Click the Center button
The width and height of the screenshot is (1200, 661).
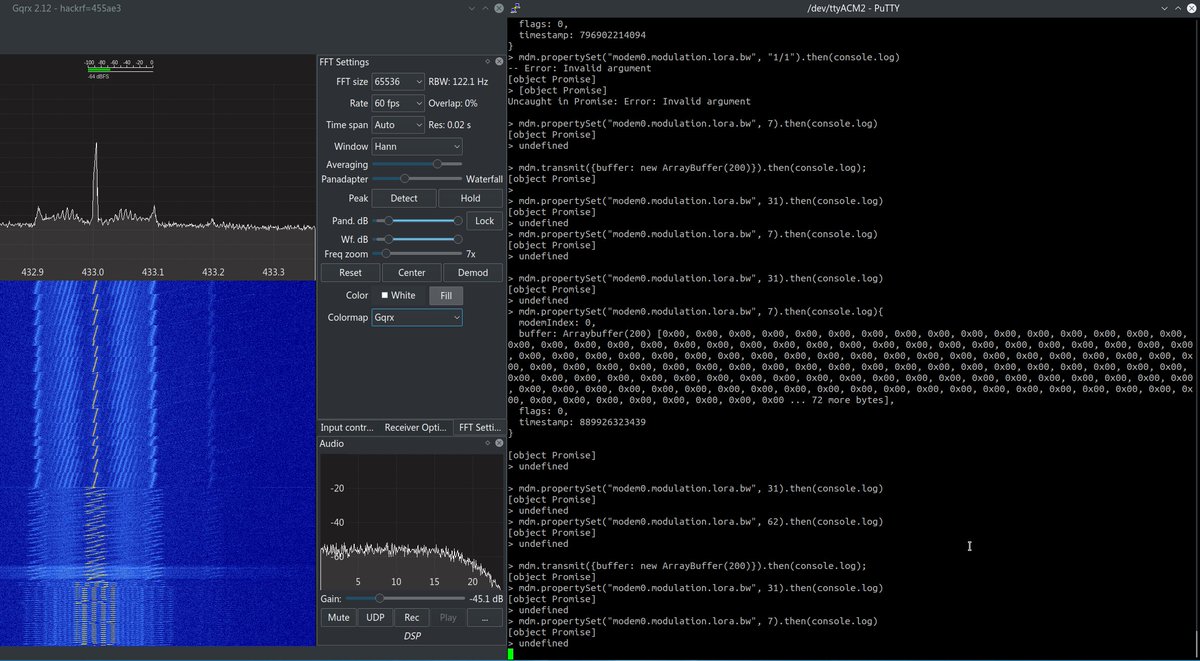click(411, 272)
